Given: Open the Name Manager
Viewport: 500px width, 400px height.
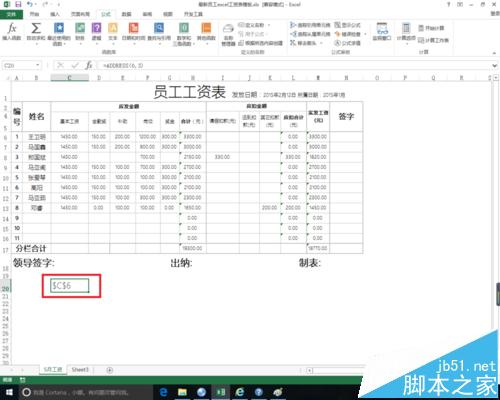Looking at the screenshot, I should coord(228,34).
